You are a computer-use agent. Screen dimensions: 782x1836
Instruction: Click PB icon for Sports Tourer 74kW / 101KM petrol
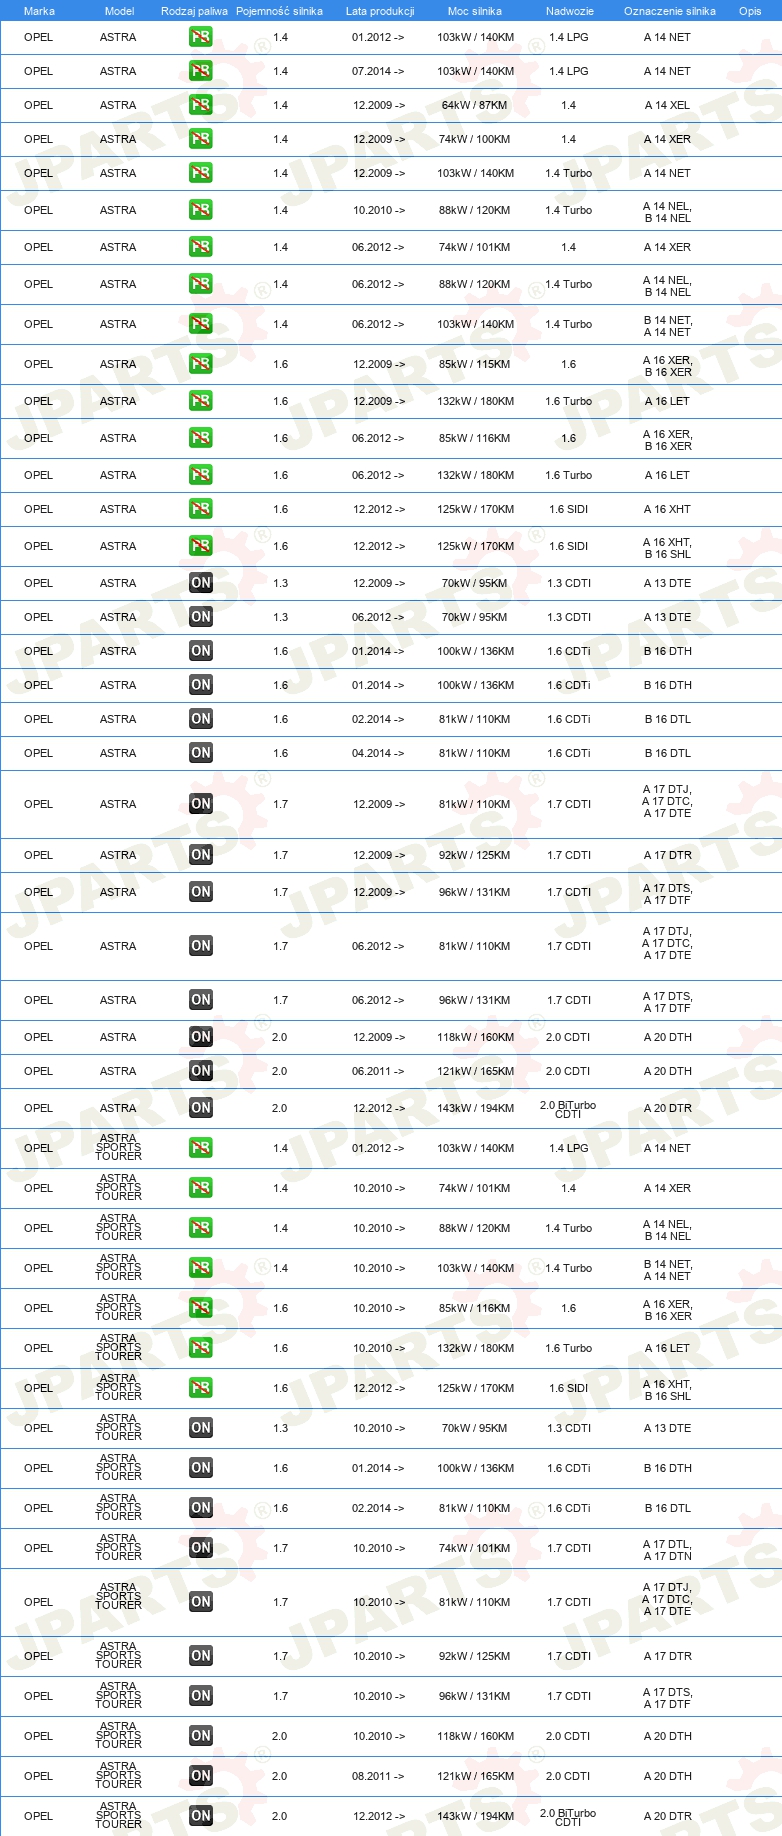200,1188
